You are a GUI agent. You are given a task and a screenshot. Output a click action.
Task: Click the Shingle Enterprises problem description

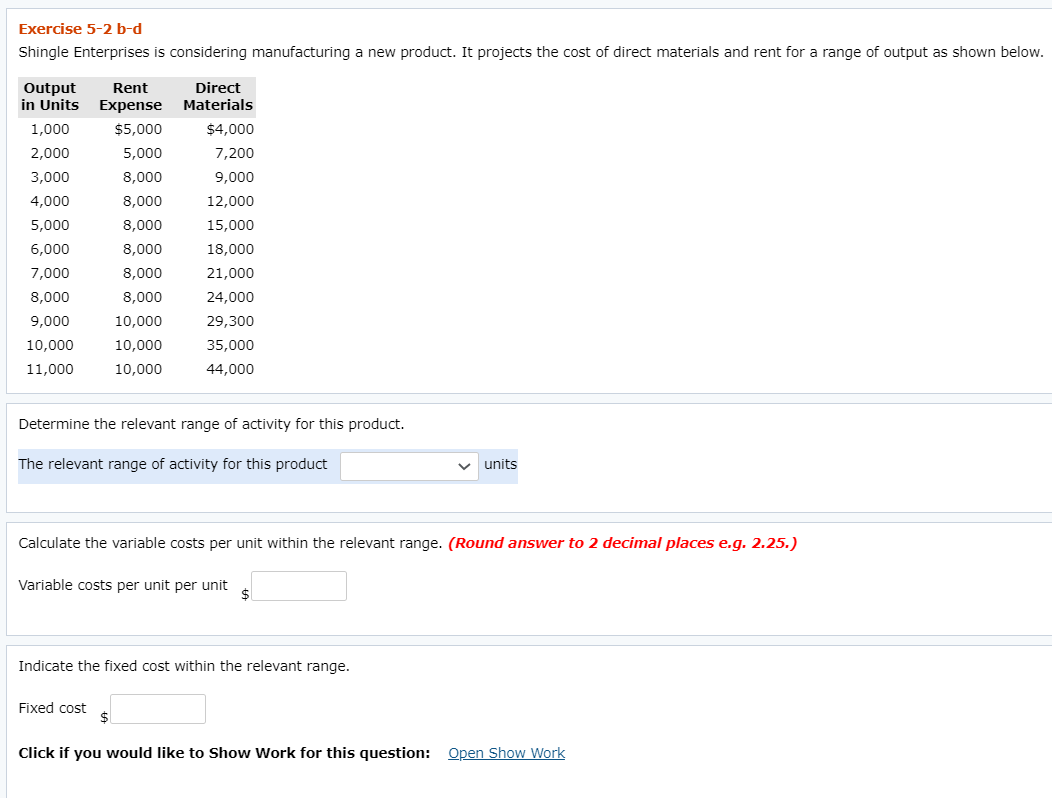click(531, 52)
